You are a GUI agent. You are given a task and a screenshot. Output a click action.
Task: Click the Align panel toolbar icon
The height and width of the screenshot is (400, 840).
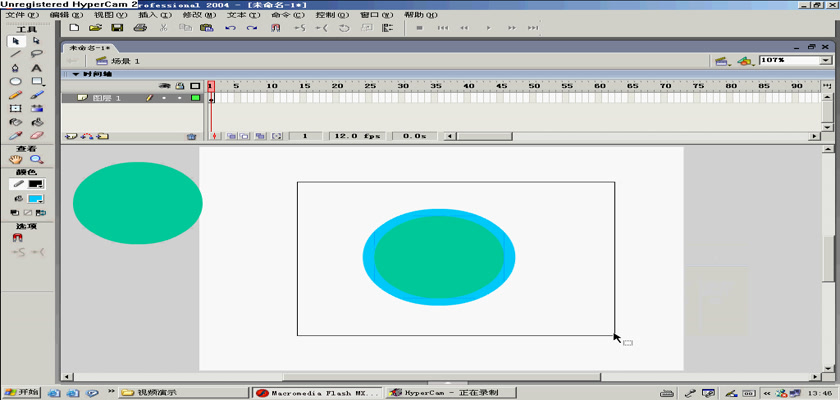pyautogui.click(x=387, y=28)
